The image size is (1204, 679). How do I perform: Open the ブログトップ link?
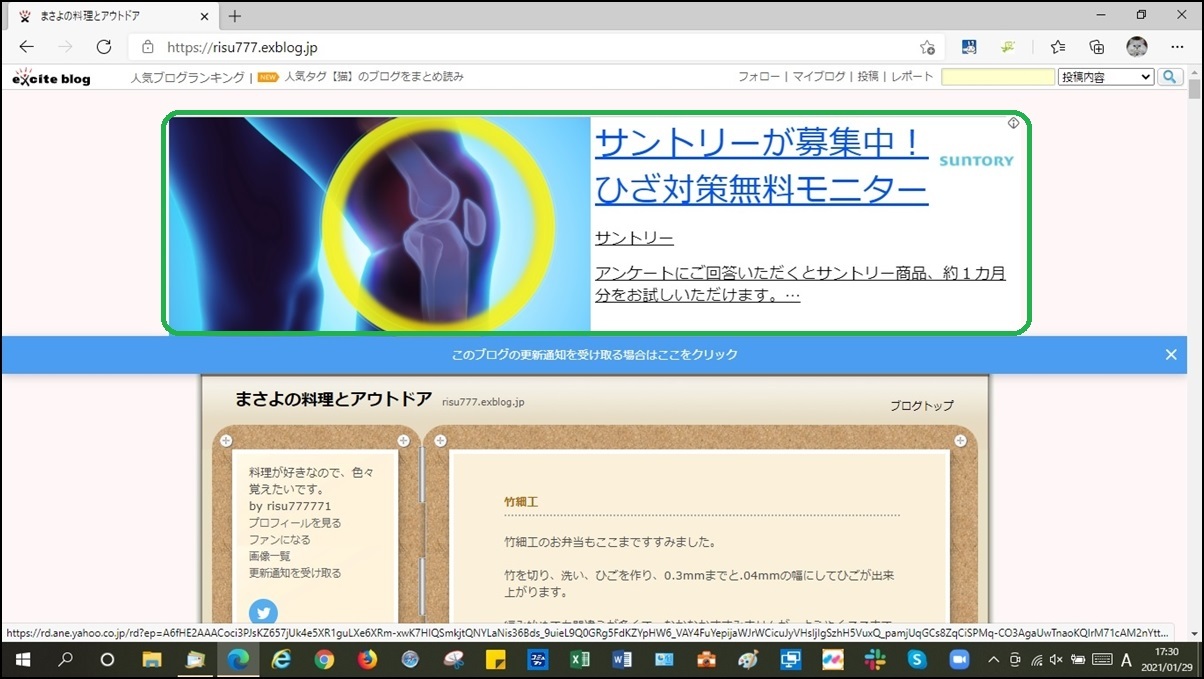pyautogui.click(x=922, y=406)
